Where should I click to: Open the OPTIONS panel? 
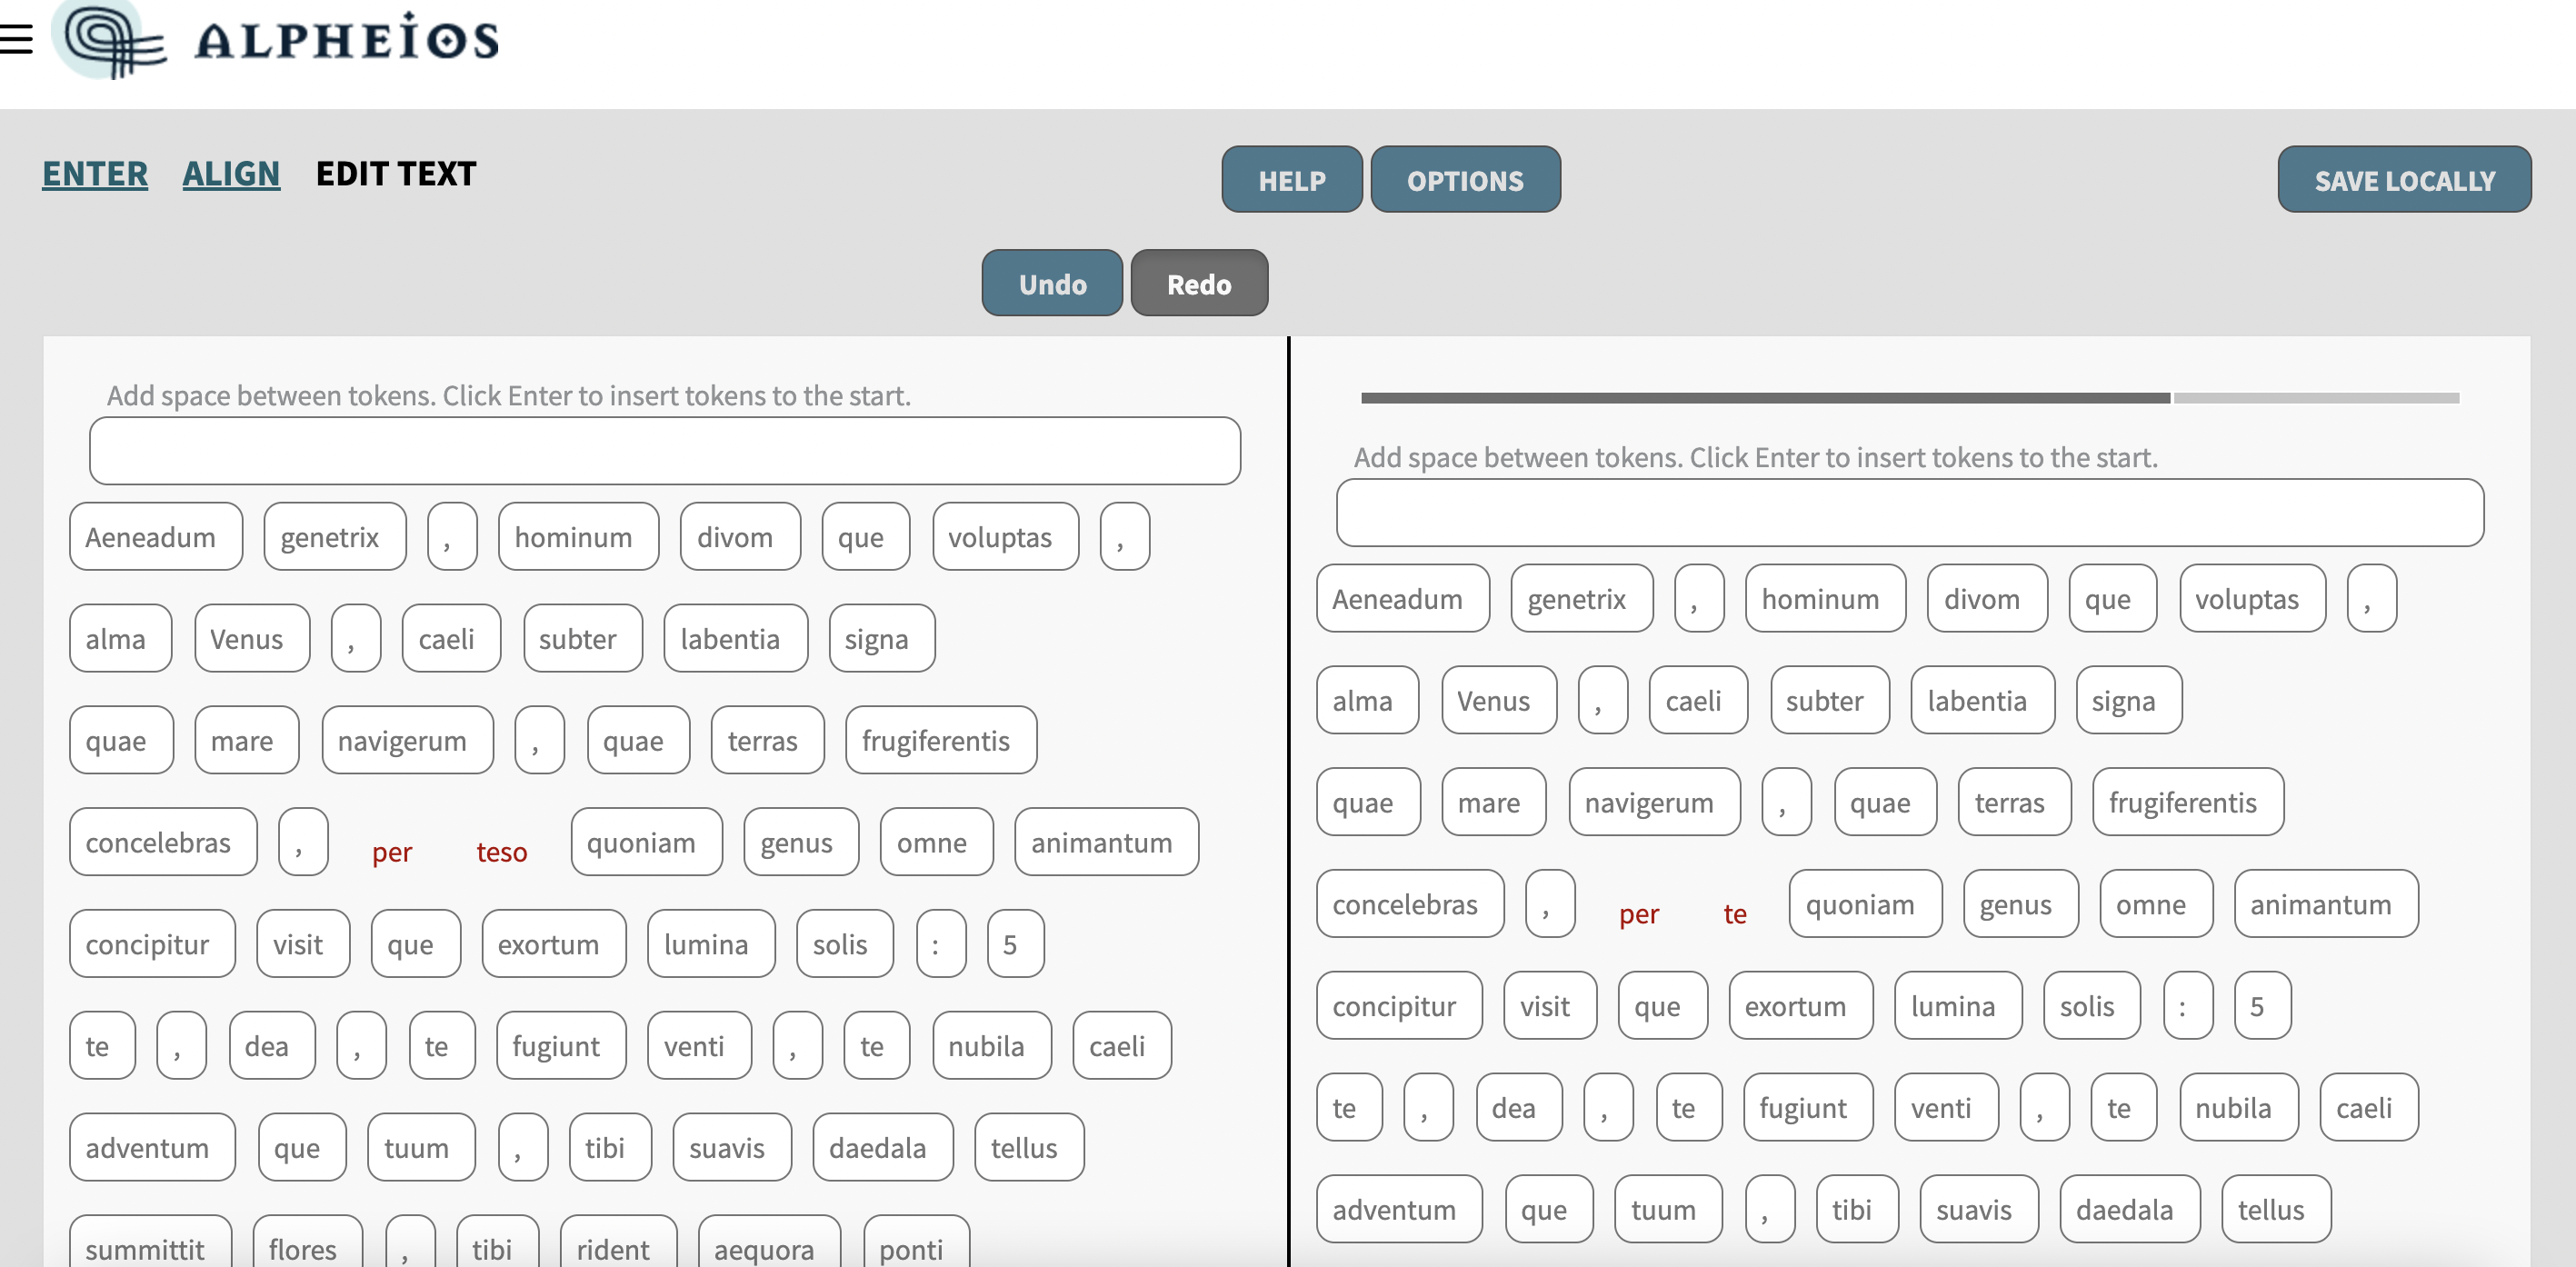[1465, 180]
